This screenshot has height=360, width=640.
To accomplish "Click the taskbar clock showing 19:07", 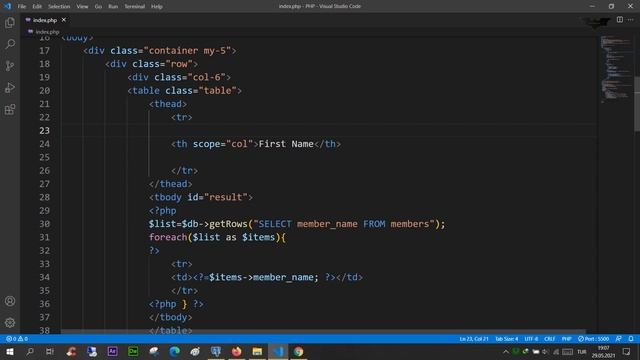I will point(603,351).
